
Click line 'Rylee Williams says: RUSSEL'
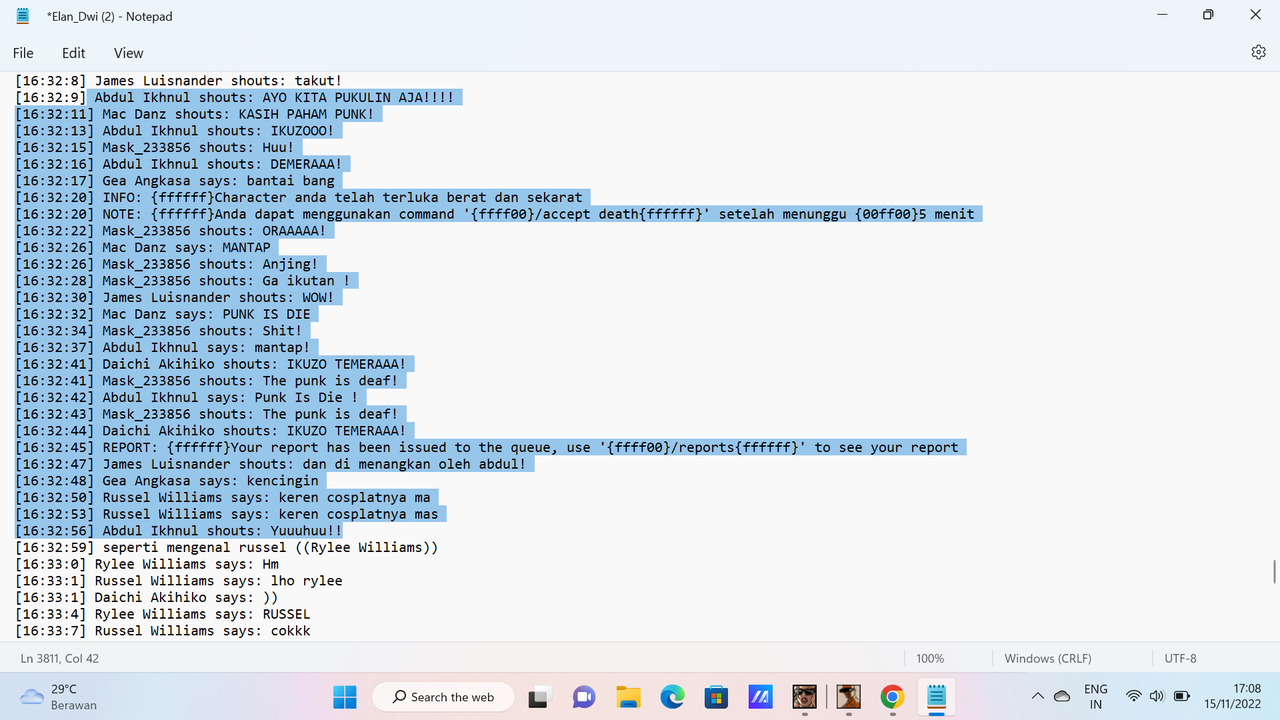point(162,614)
